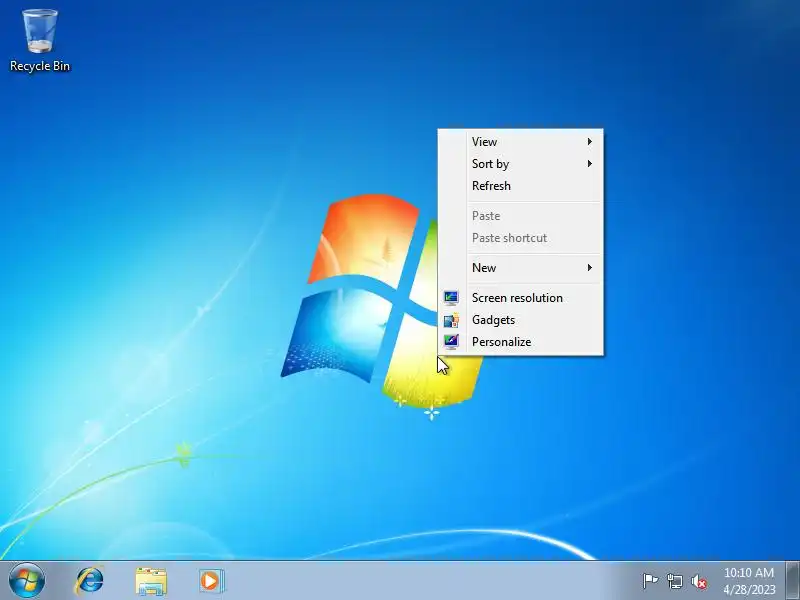Click the Personalize menu icon
This screenshot has width=800, height=600.
click(x=451, y=341)
